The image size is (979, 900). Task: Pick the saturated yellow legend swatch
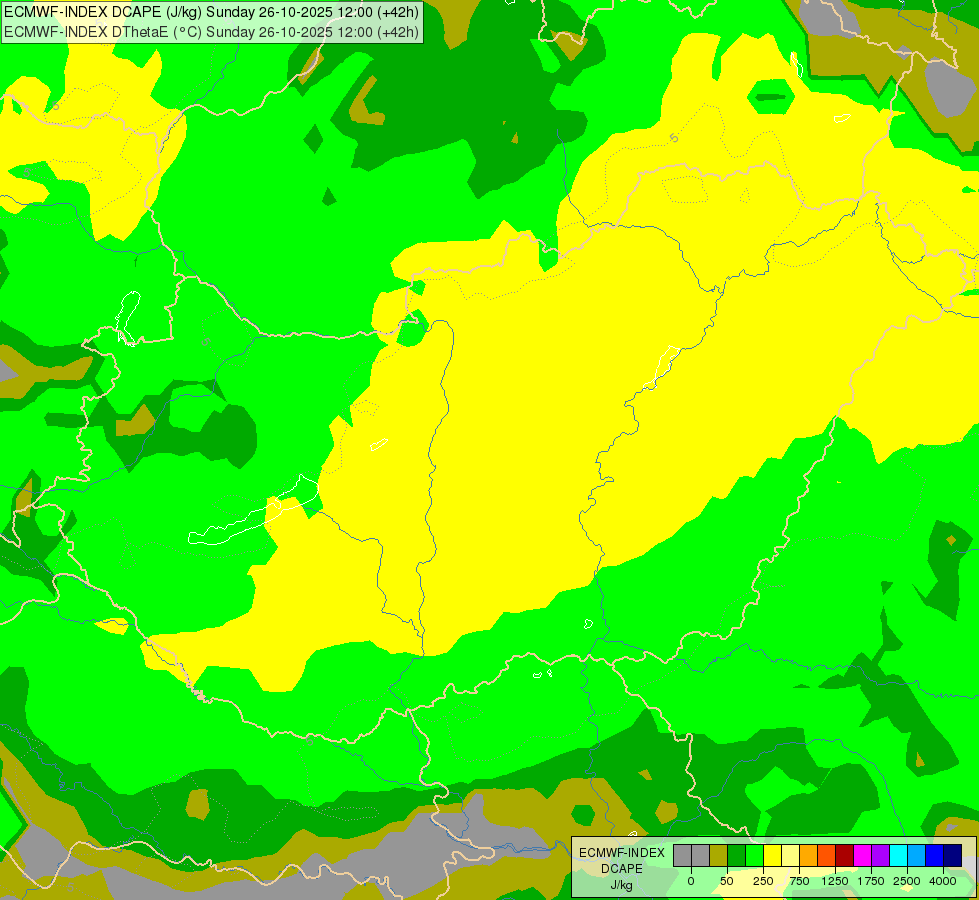coord(773,855)
